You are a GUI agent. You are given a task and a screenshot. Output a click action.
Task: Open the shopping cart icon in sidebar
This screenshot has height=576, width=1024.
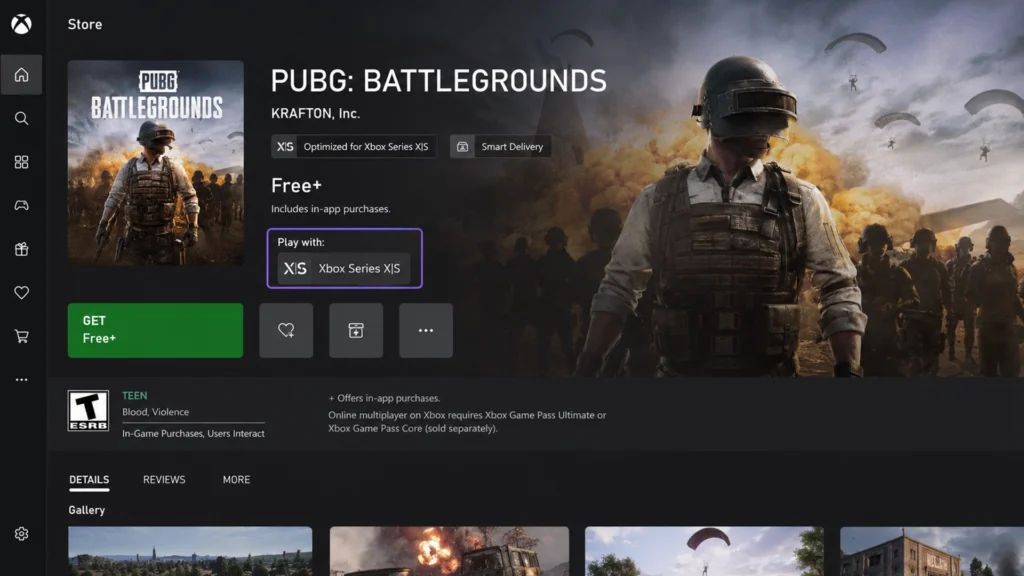pos(22,336)
